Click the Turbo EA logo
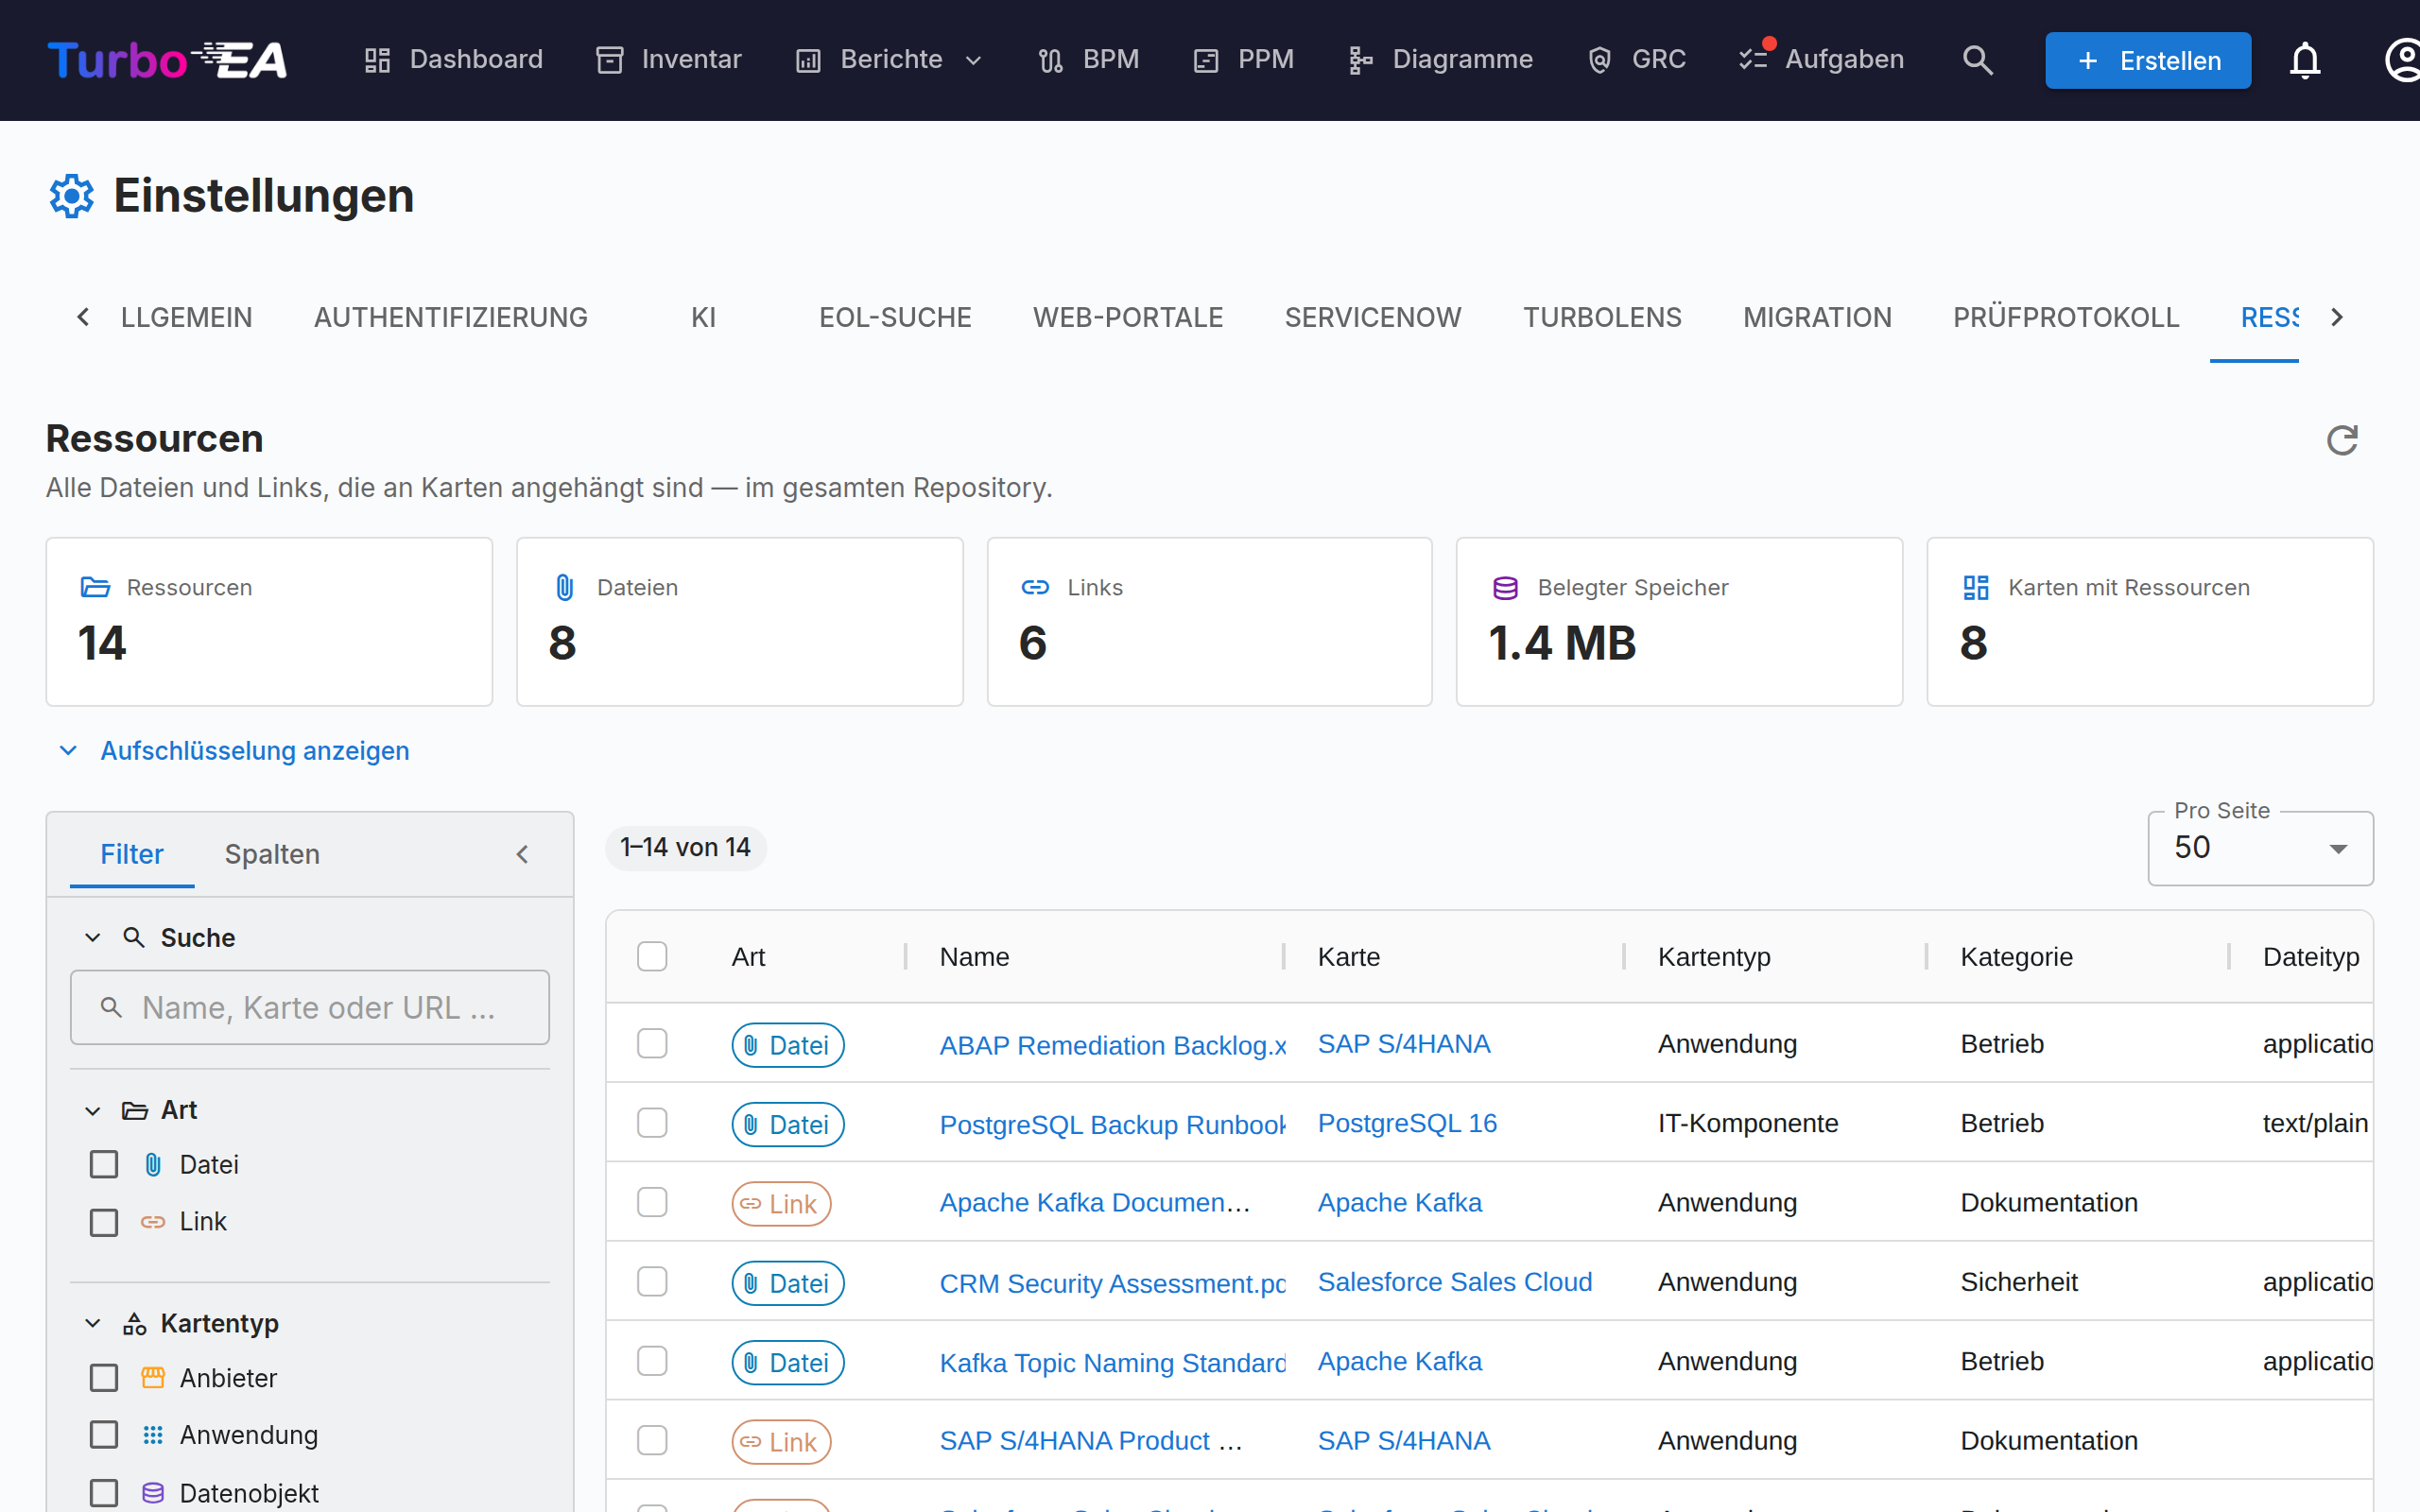The height and width of the screenshot is (1512, 2420). coord(167,60)
